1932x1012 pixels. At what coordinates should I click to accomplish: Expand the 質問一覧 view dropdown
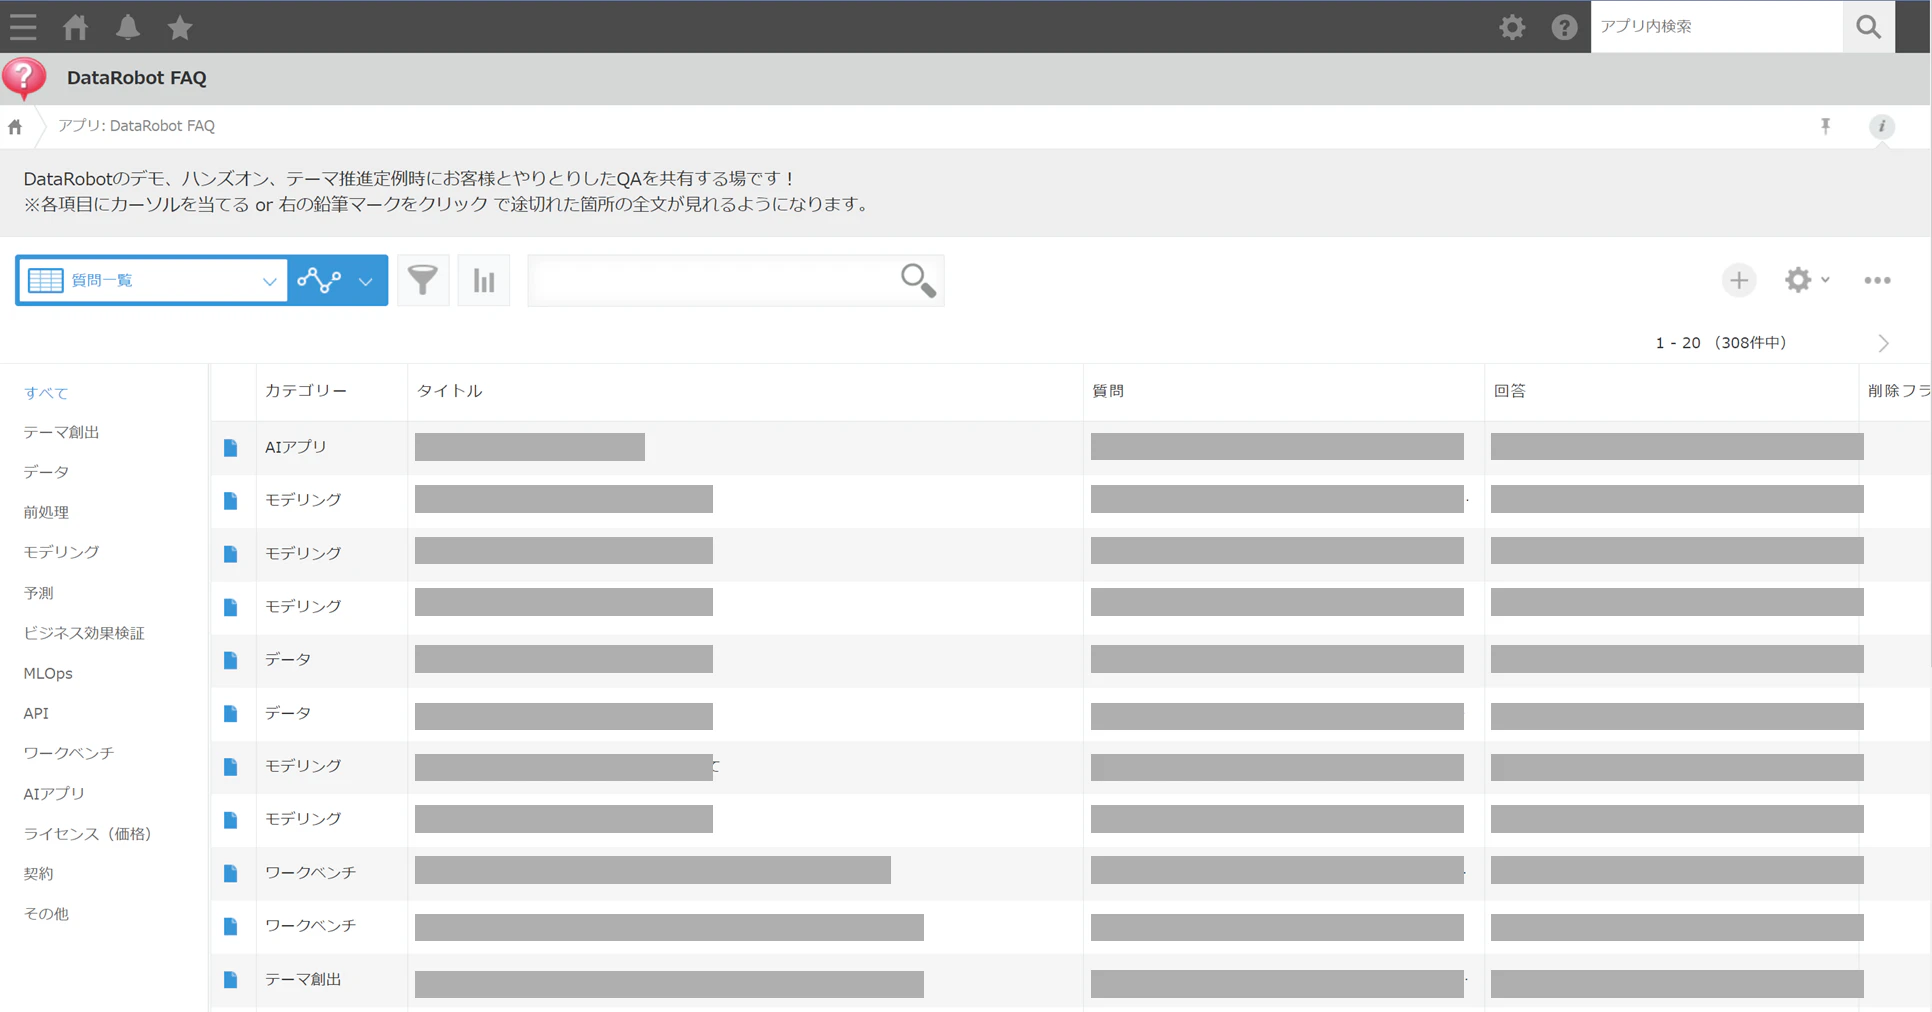click(x=269, y=281)
